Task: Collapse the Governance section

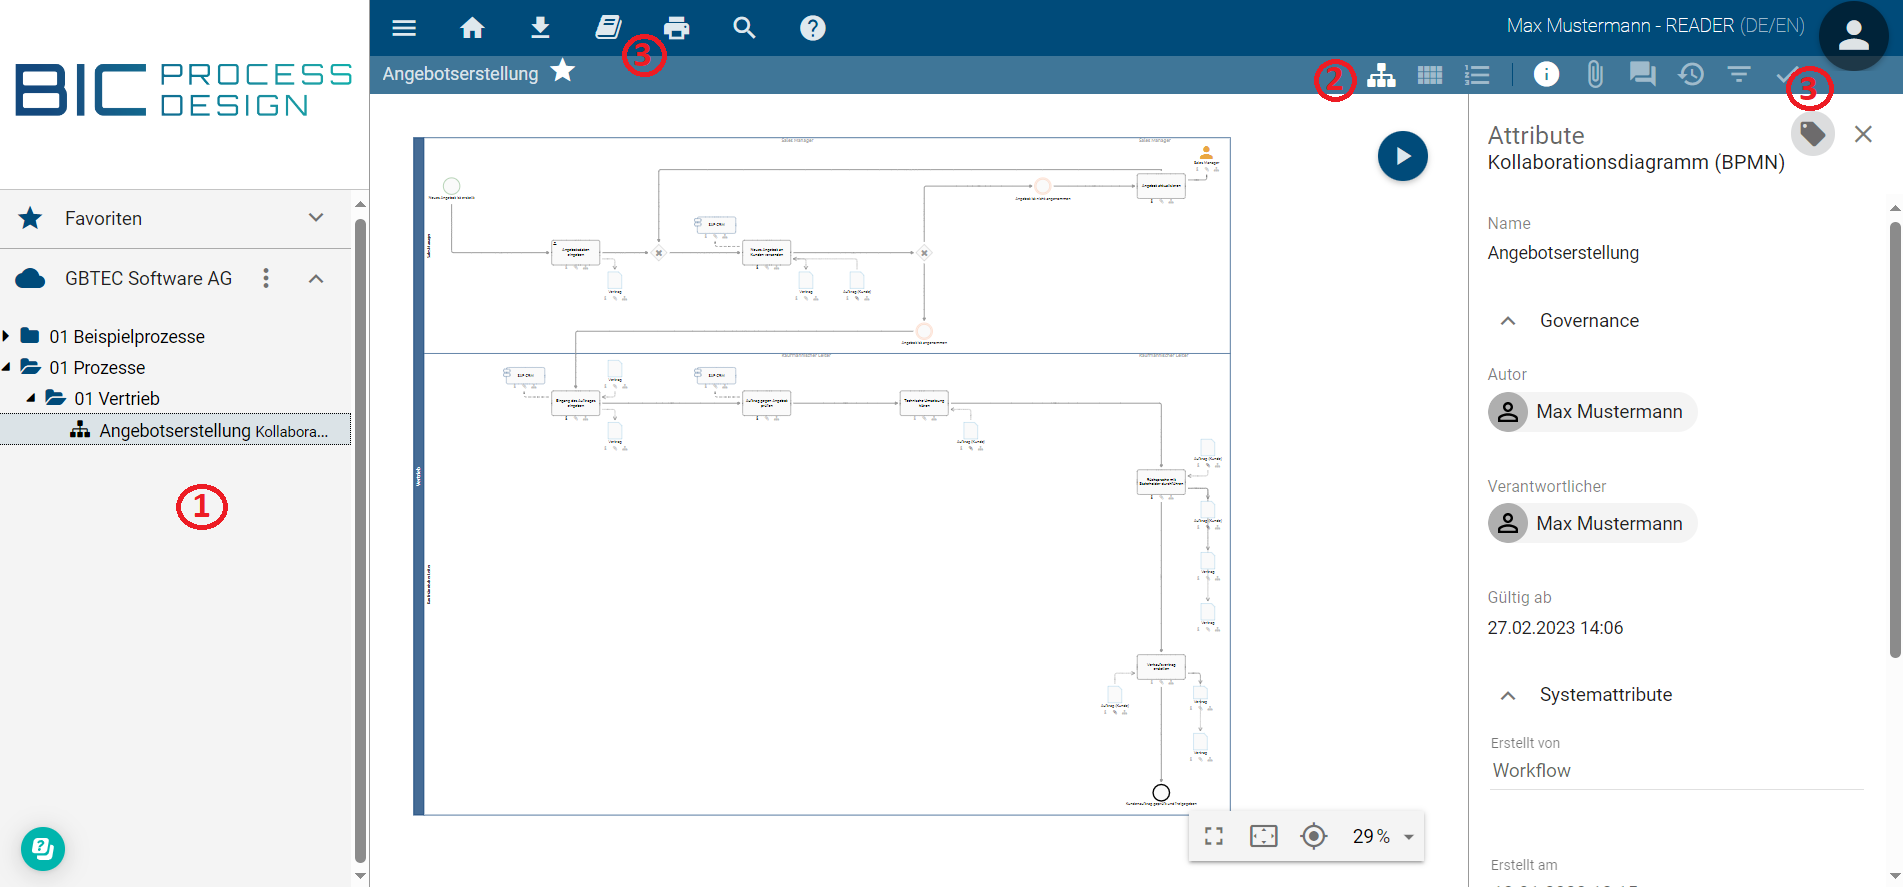Action: click(x=1508, y=321)
